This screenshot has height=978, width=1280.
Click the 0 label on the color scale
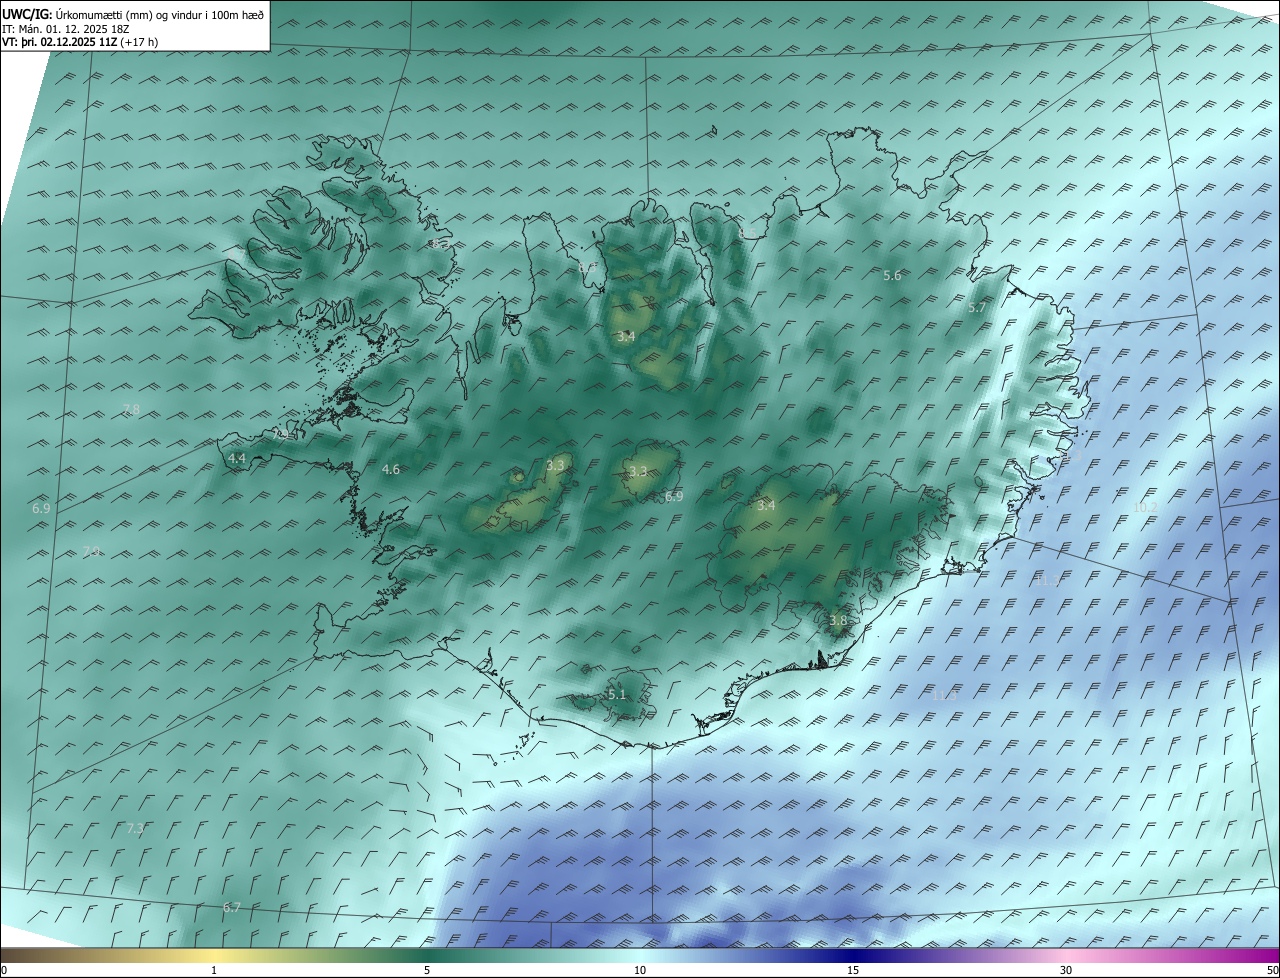click(x=4, y=970)
